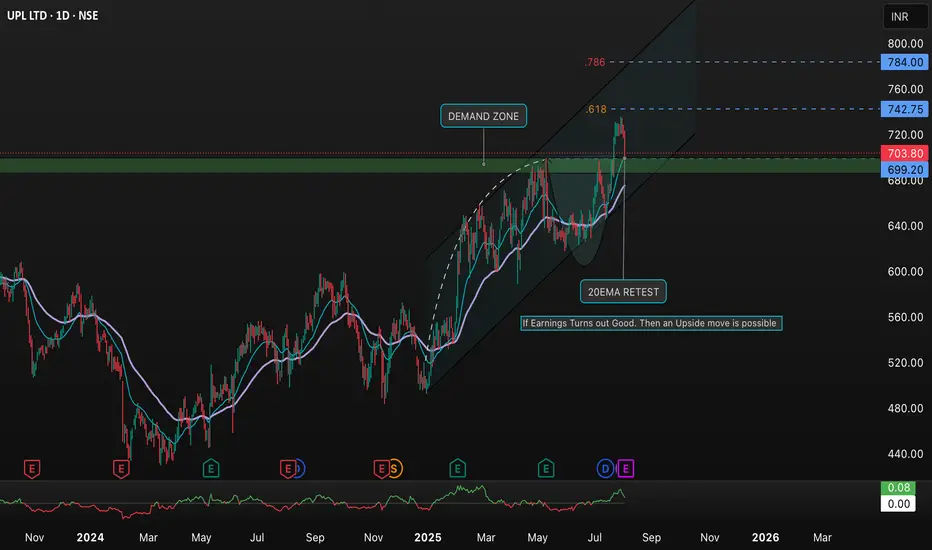This screenshot has height=550, width=932.
Task: Open the INR currency selector
Action: [x=905, y=17]
